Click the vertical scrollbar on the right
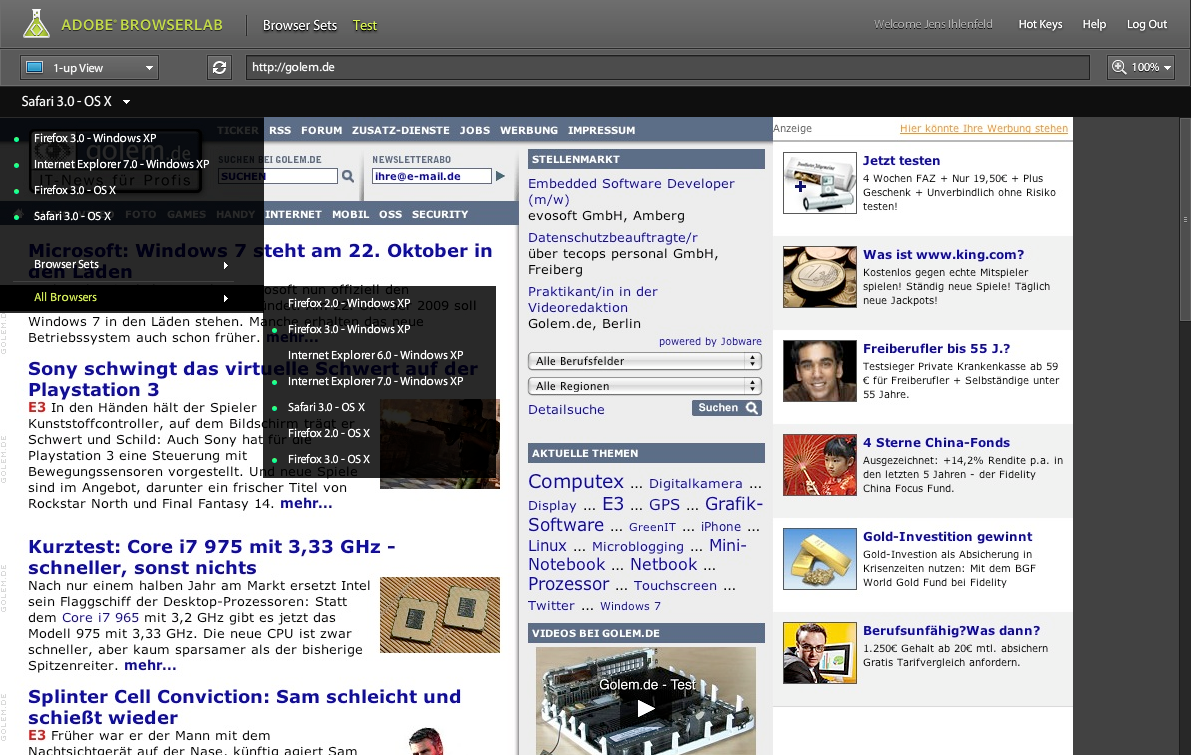 tap(1184, 220)
